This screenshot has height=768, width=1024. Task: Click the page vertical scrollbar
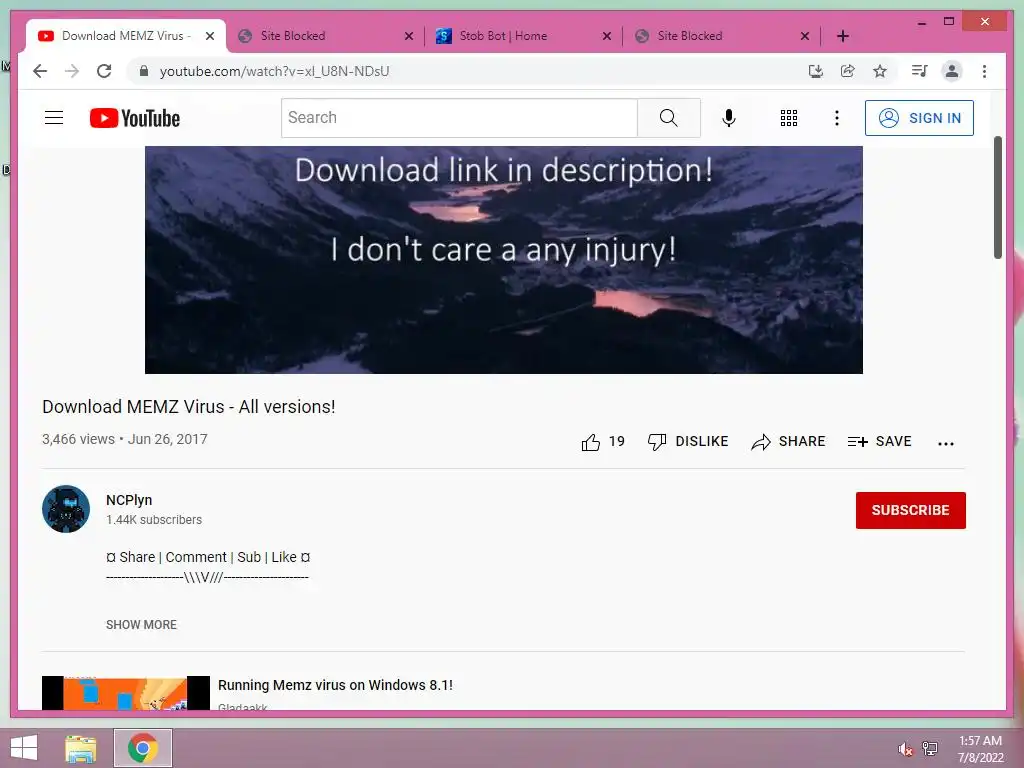[998, 197]
